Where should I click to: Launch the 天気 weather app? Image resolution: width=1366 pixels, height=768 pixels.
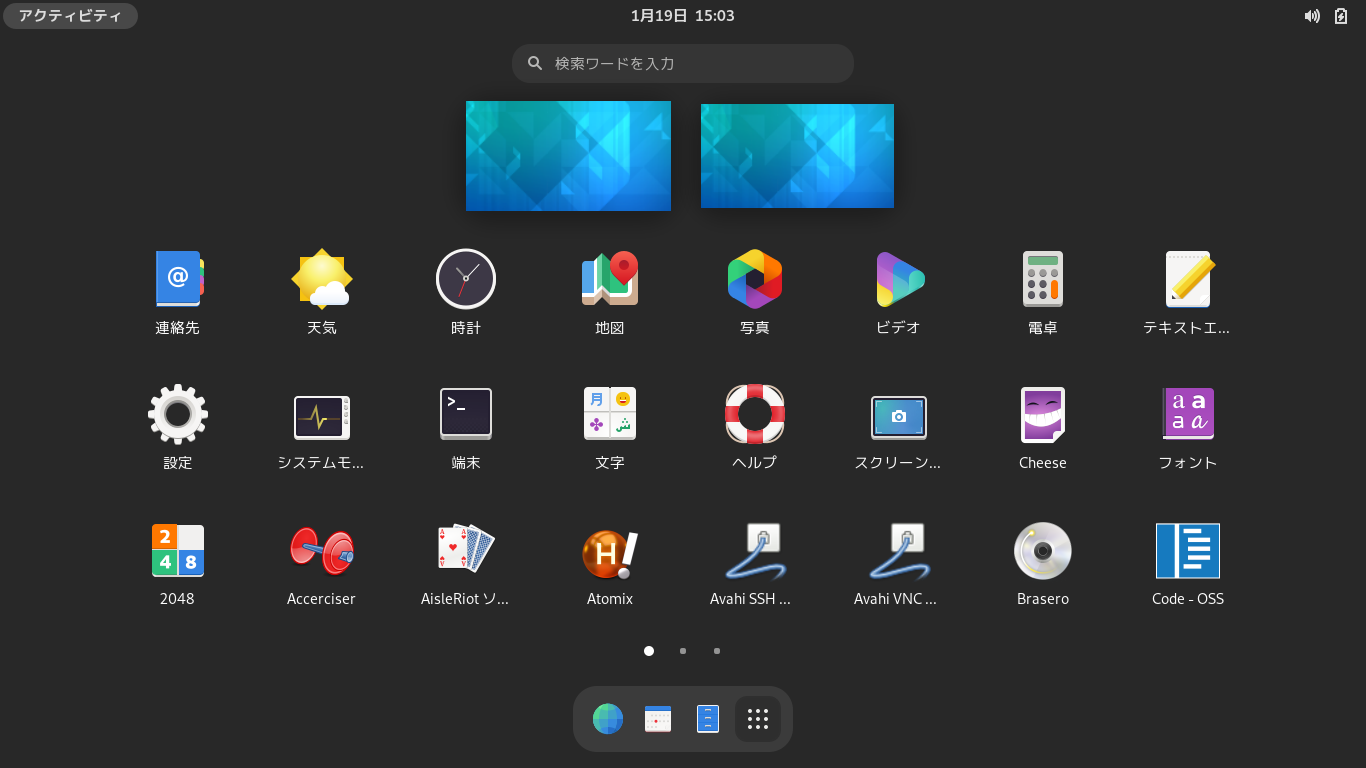pos(322,279)
